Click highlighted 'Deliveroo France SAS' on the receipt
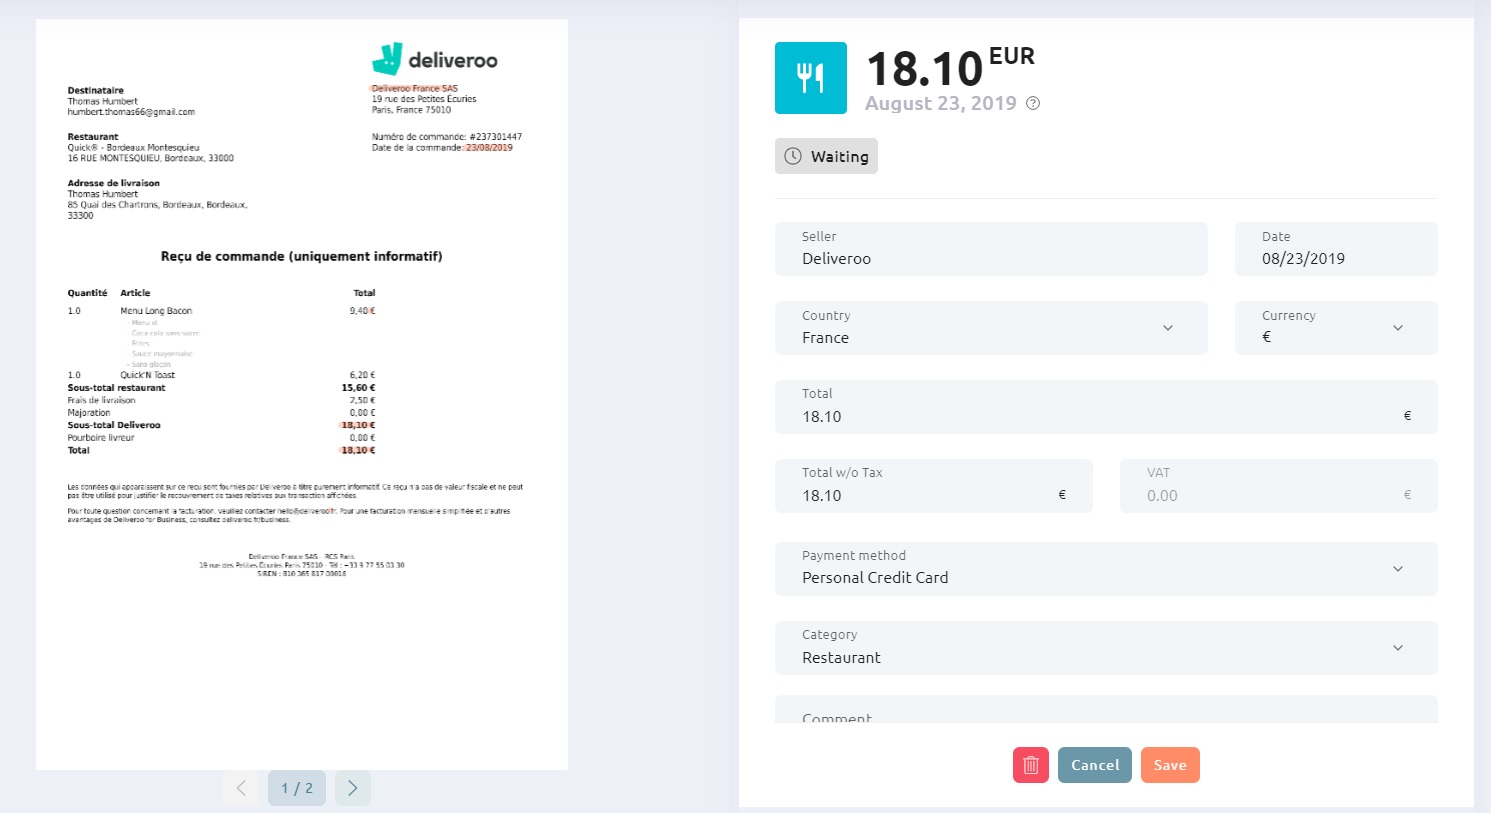Image resolution: width=1491 pixels, height=813 pixels. tap(414, 88)
